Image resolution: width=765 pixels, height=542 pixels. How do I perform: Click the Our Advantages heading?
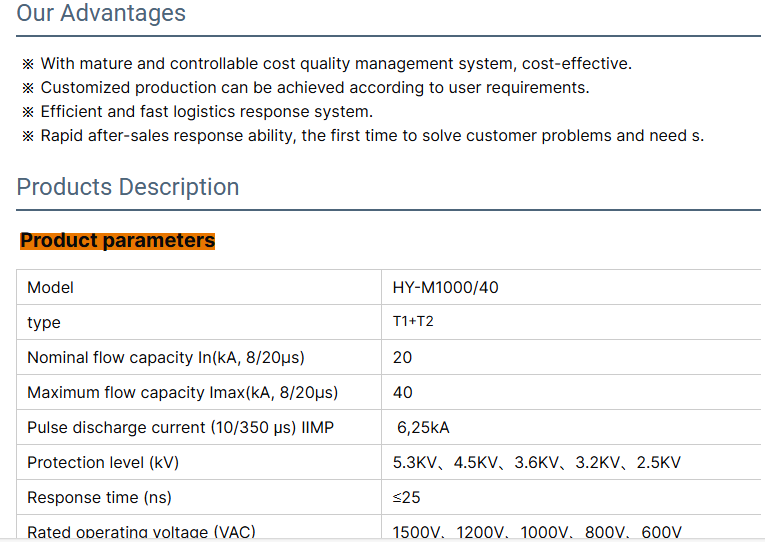point(101,14)
